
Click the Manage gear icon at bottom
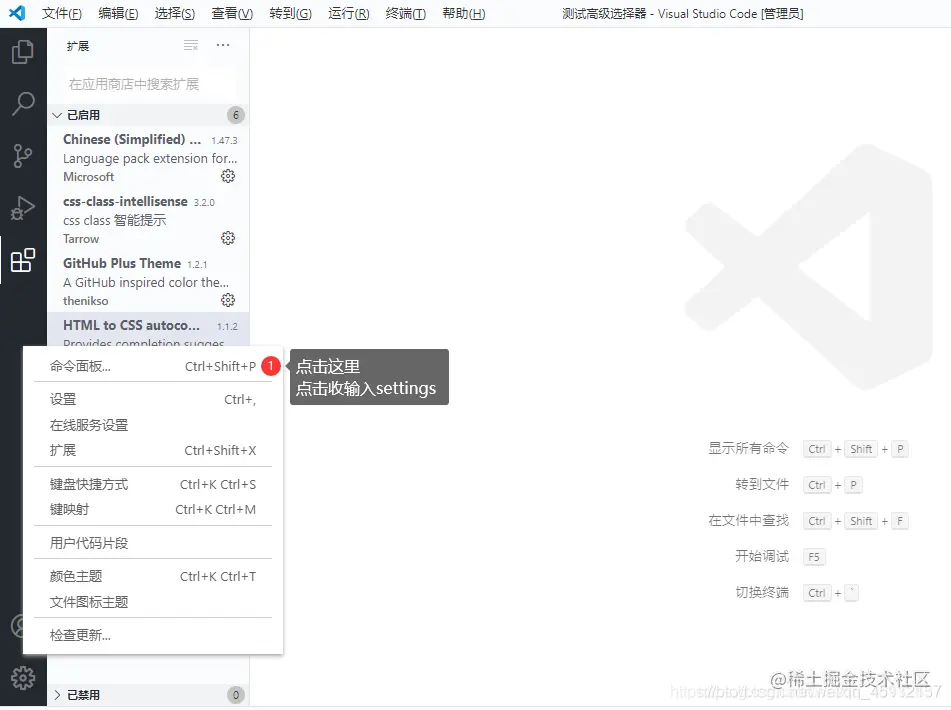click(x=22, y=678)
